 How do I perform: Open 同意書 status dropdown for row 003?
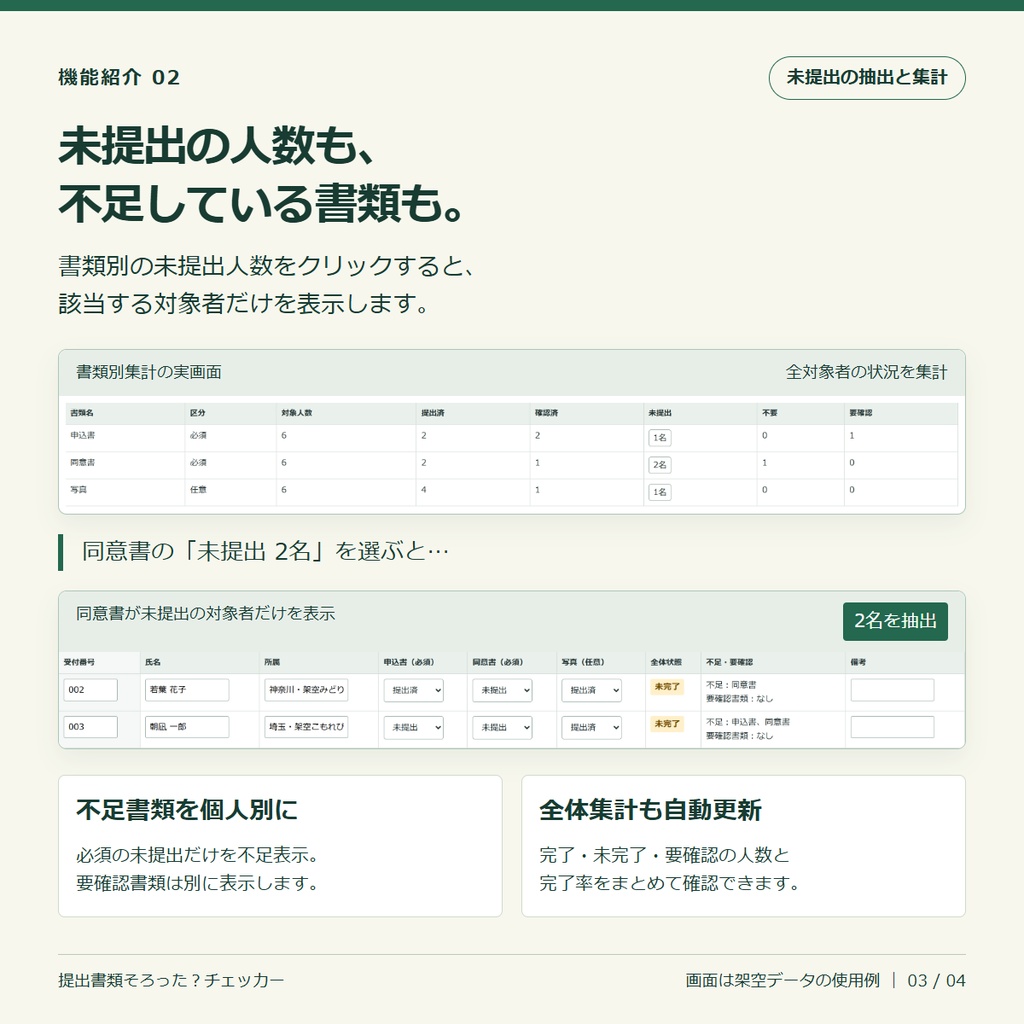point(502,728)
